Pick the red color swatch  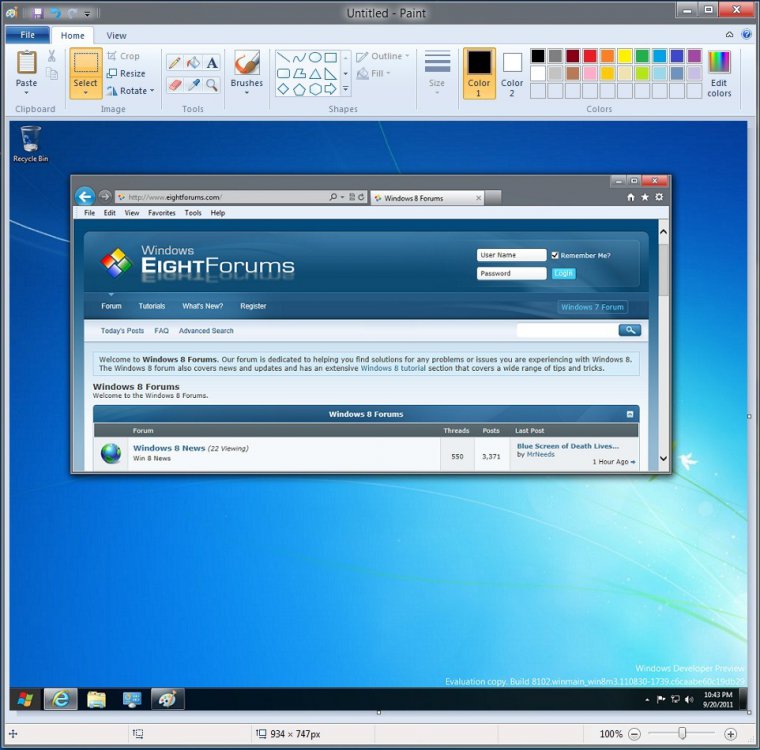(x=590, y=56)
